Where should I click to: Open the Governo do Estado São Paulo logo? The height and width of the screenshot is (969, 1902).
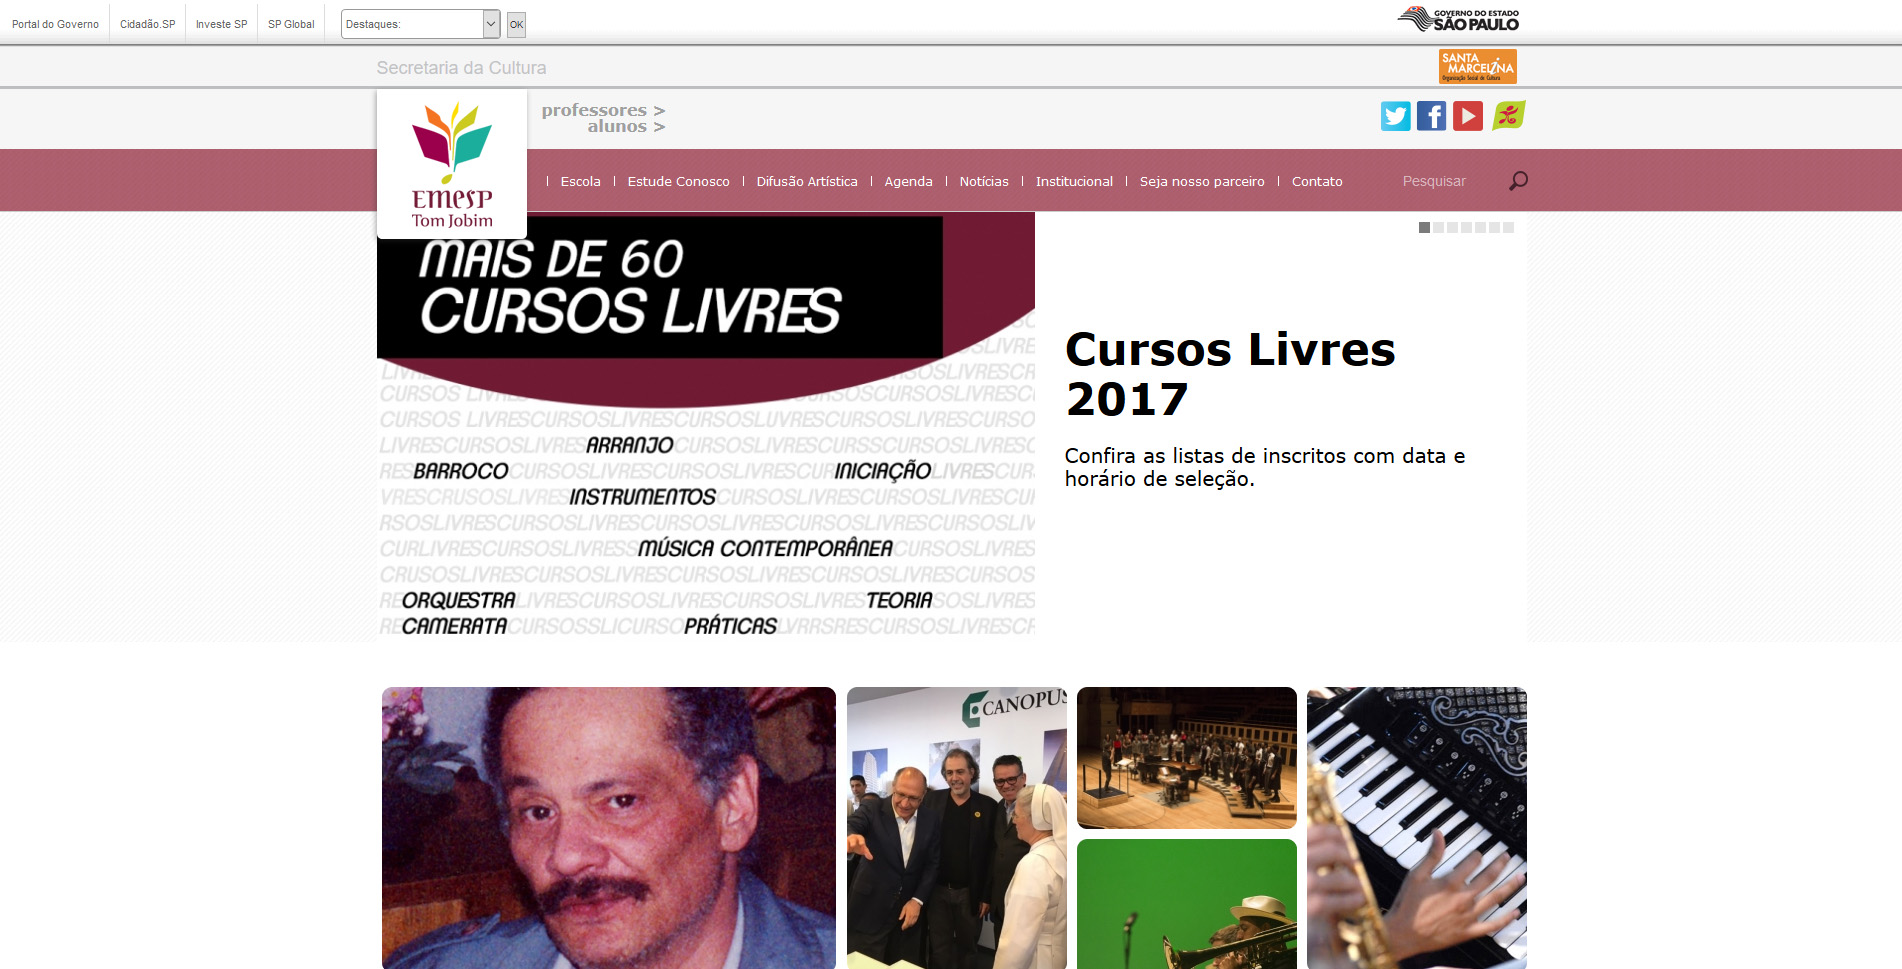(1458, 18)
